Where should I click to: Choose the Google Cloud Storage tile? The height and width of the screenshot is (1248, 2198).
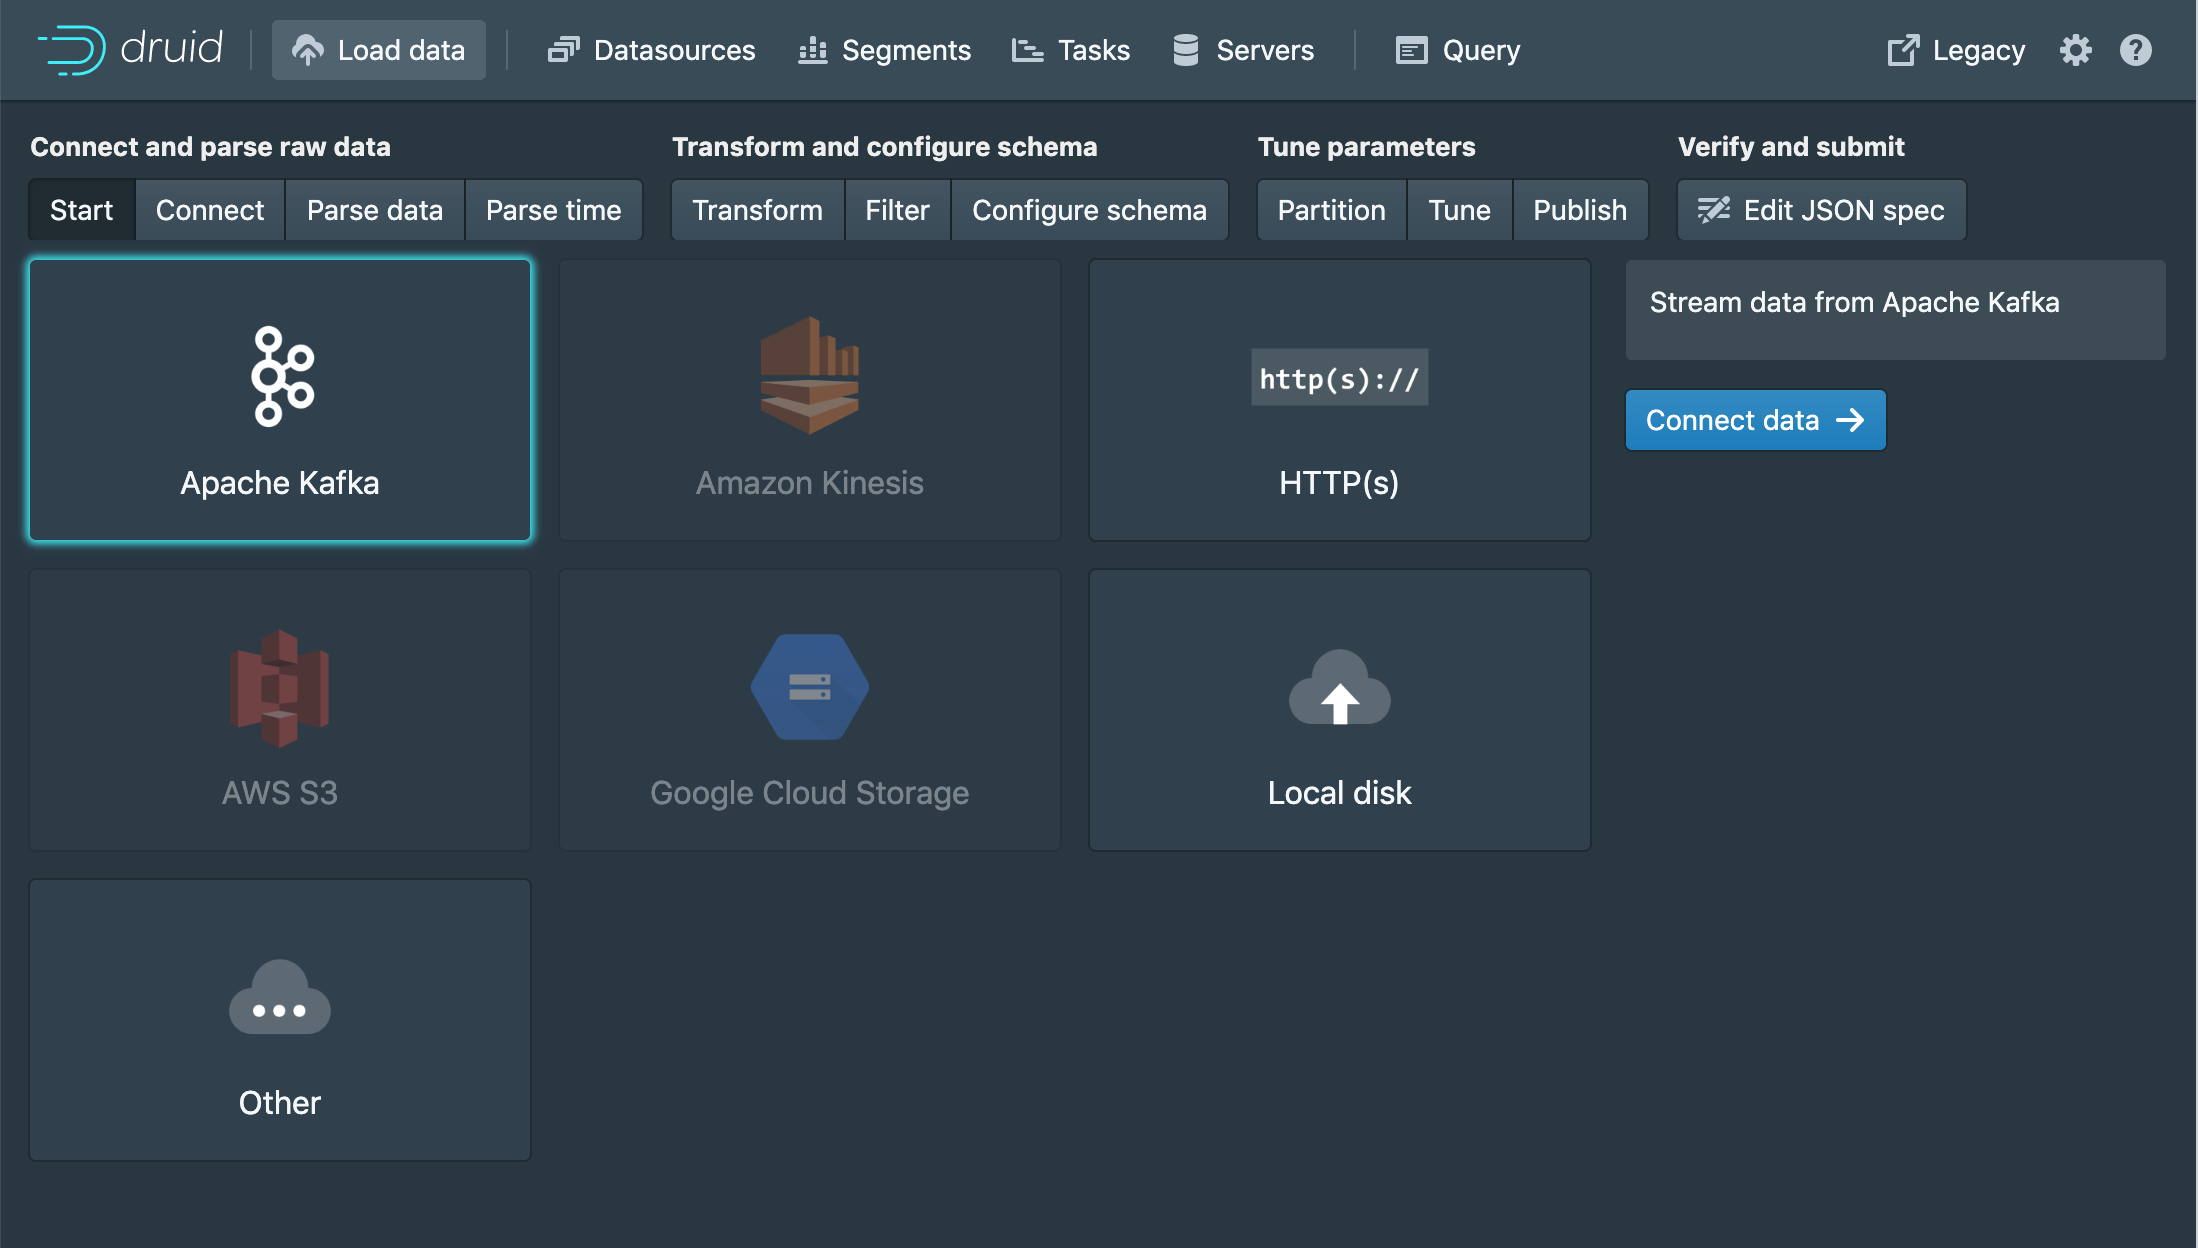(x=809, y=710)
